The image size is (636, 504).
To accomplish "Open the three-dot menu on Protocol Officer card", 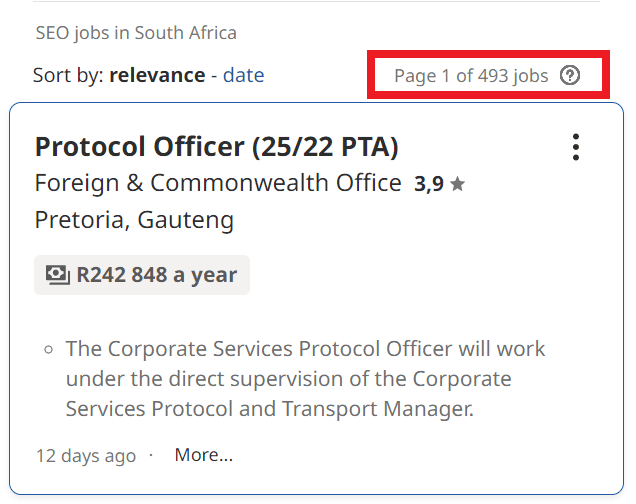I will point(576,147).
